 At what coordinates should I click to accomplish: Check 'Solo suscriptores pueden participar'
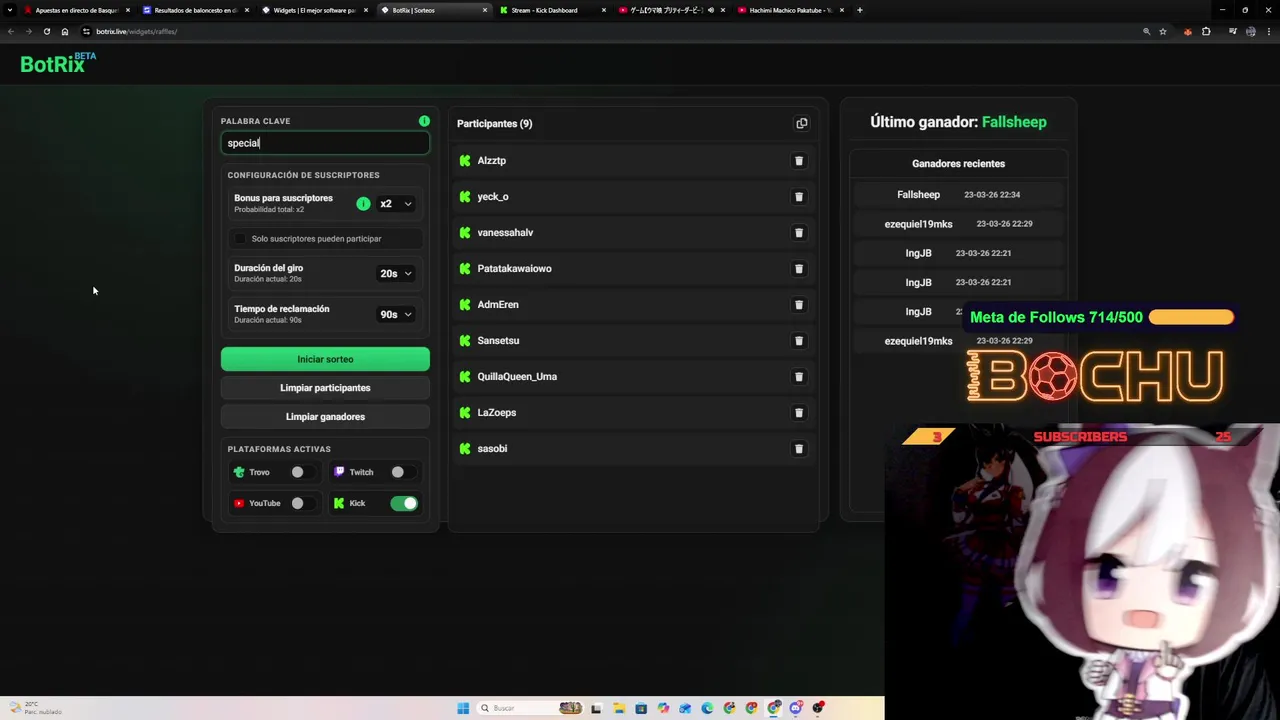[x=240, y=239]
